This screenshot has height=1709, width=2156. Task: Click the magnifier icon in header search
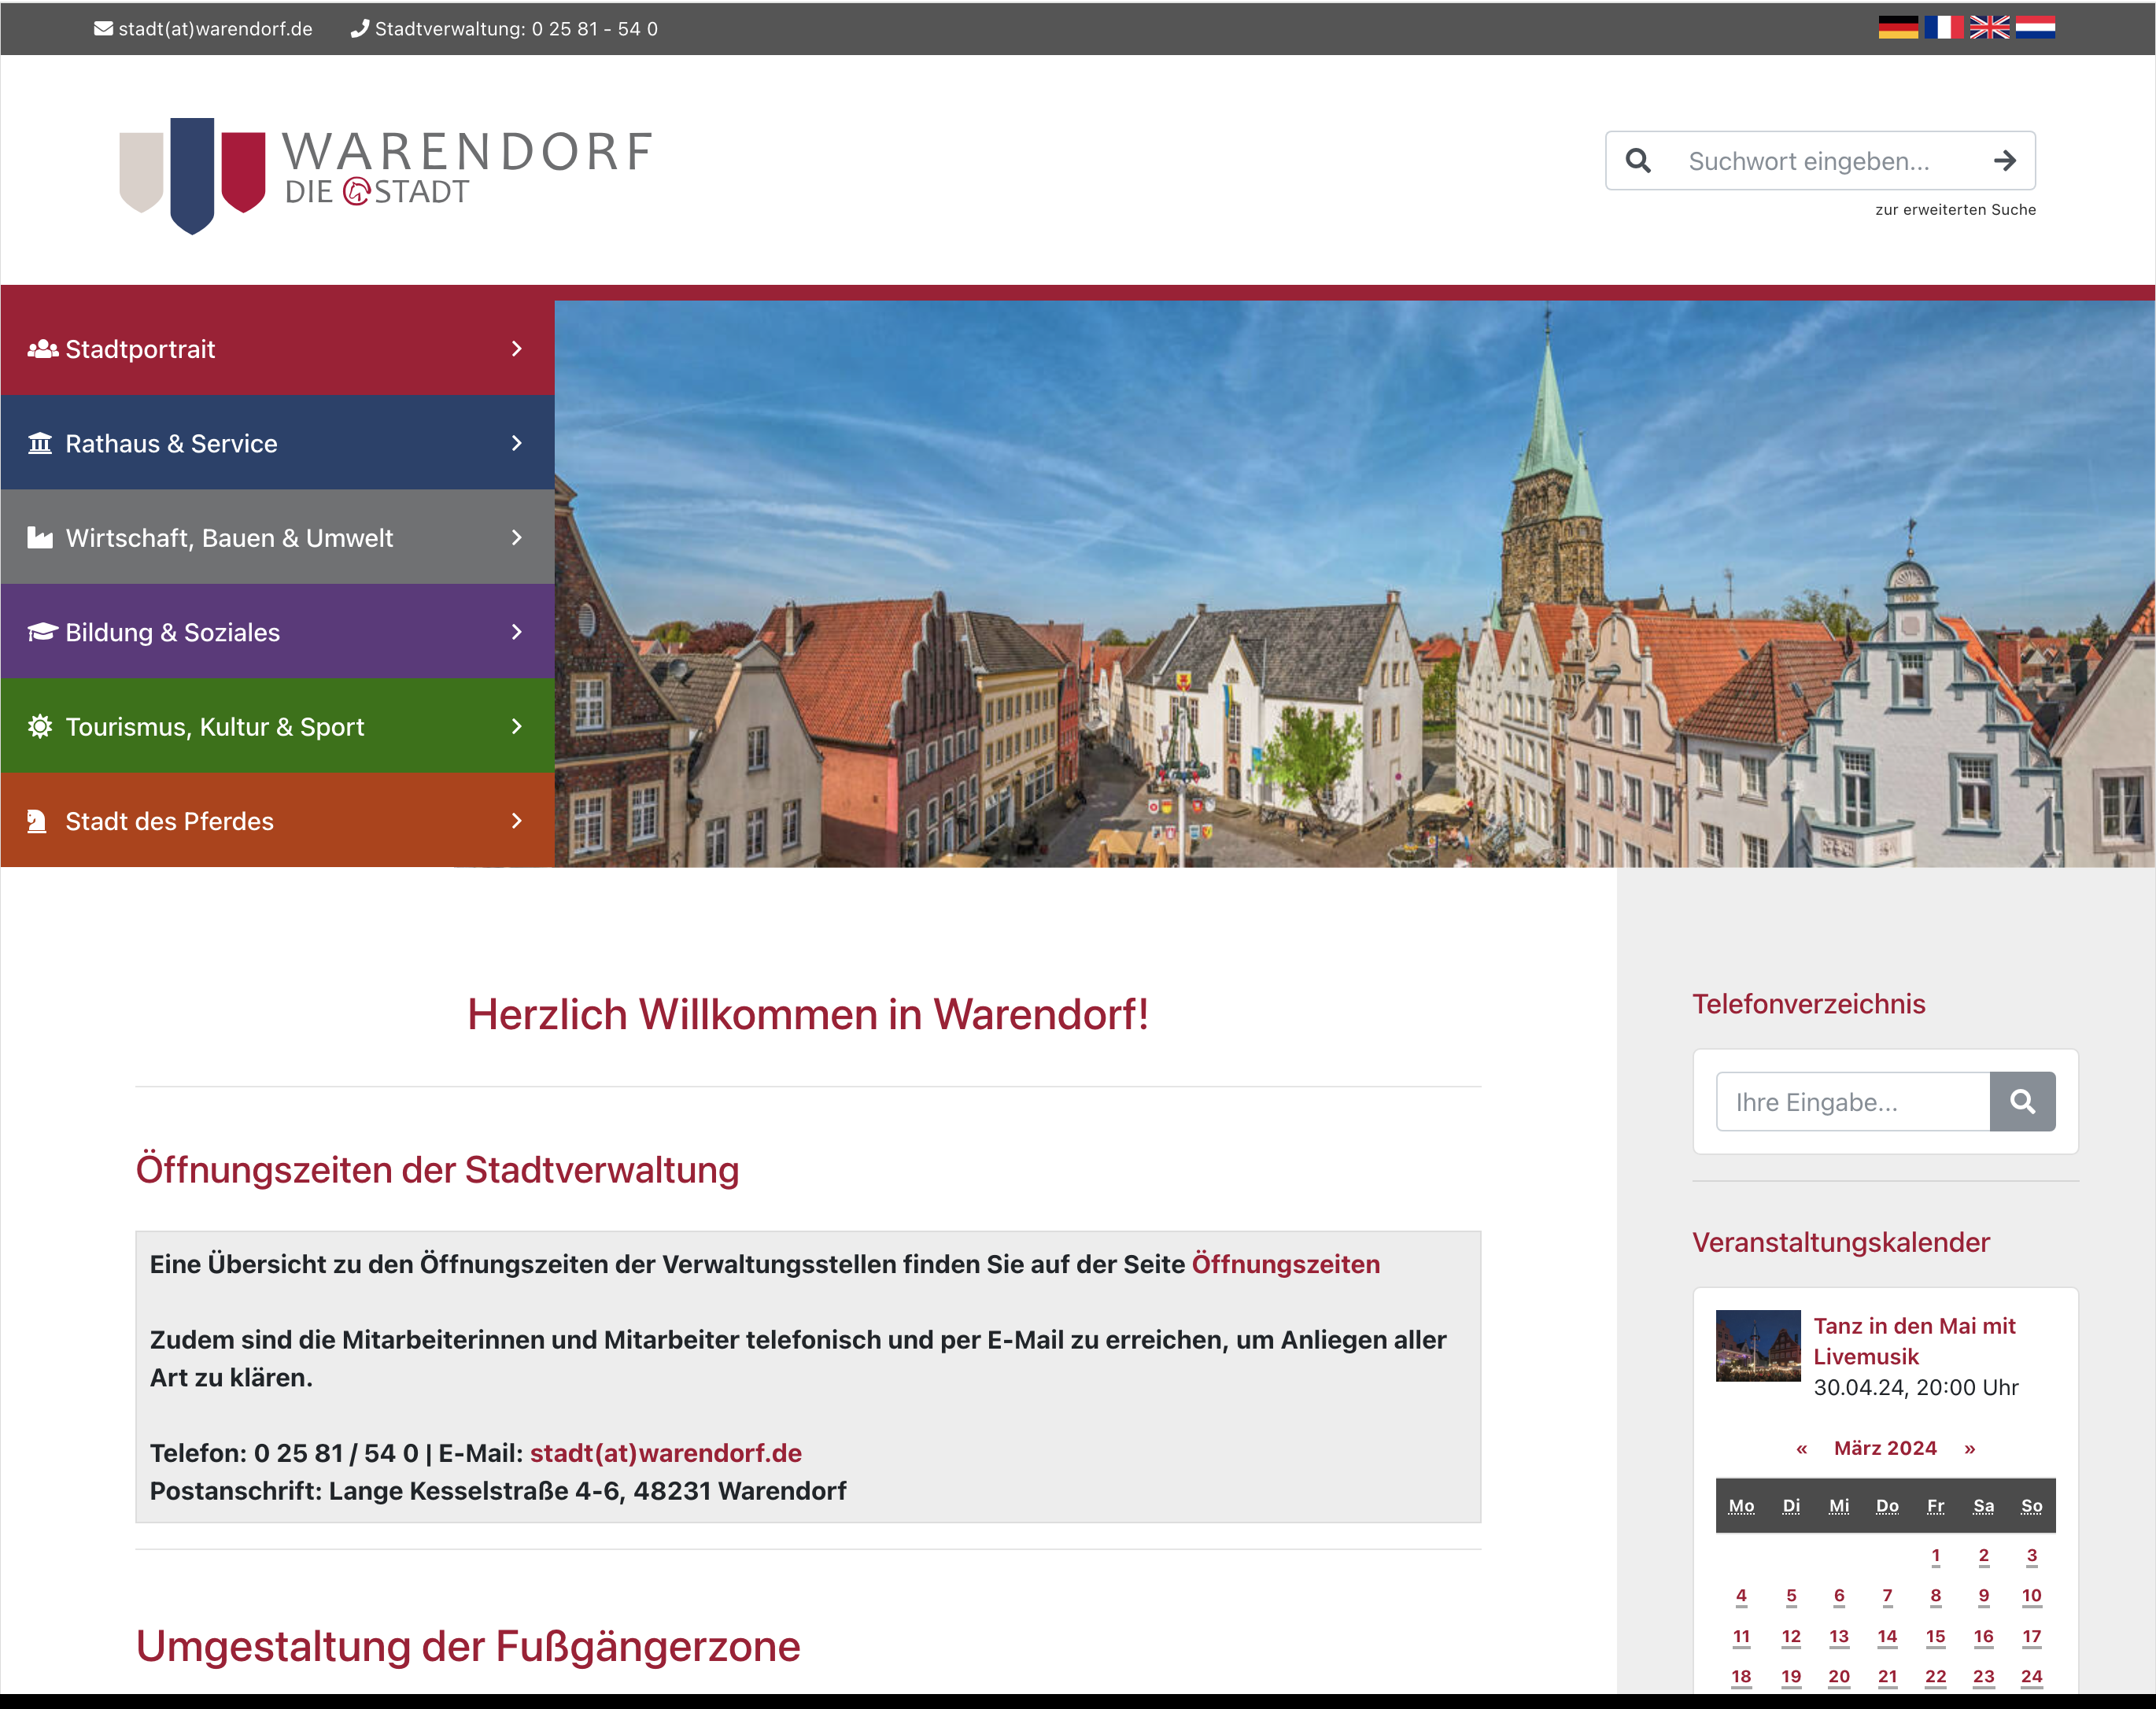(x=1637, y=161)
